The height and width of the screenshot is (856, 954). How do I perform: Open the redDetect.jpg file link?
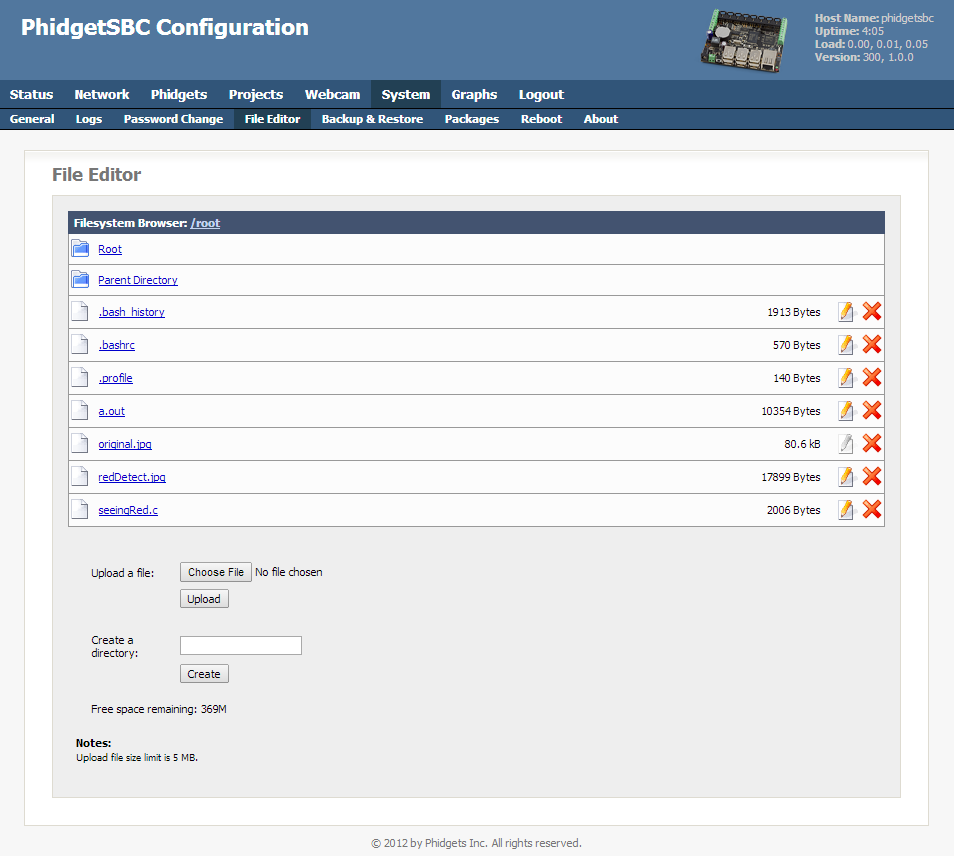132,477
